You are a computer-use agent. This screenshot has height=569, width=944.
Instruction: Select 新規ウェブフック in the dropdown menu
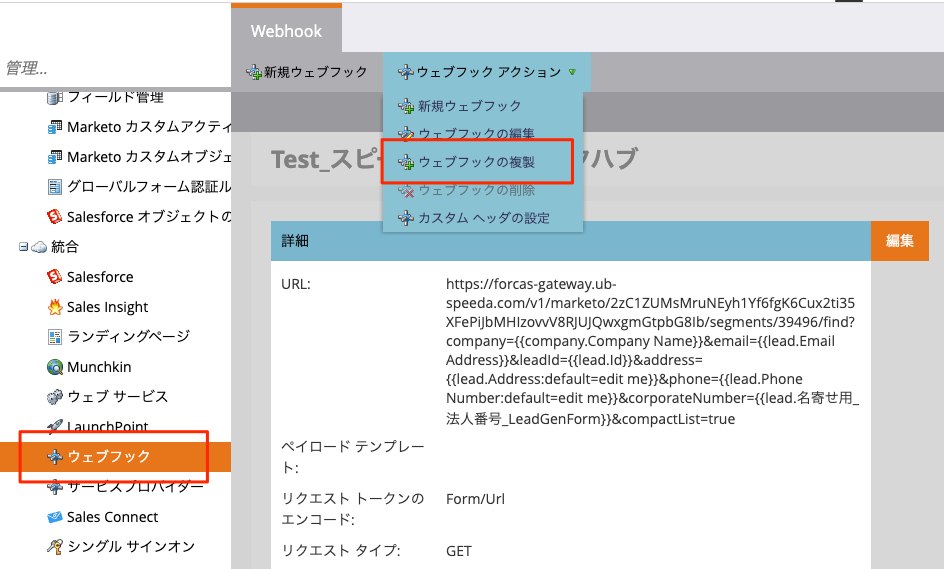469,106
